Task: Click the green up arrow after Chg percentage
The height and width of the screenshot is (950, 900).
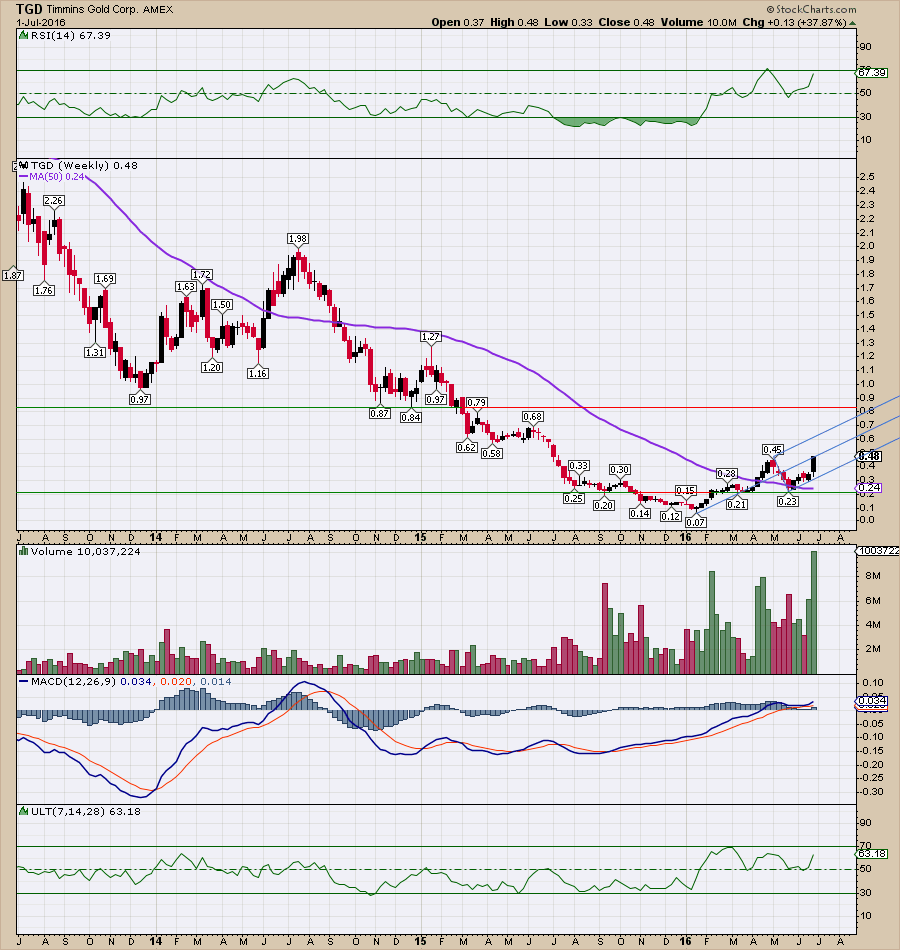Action: [853, 22]
